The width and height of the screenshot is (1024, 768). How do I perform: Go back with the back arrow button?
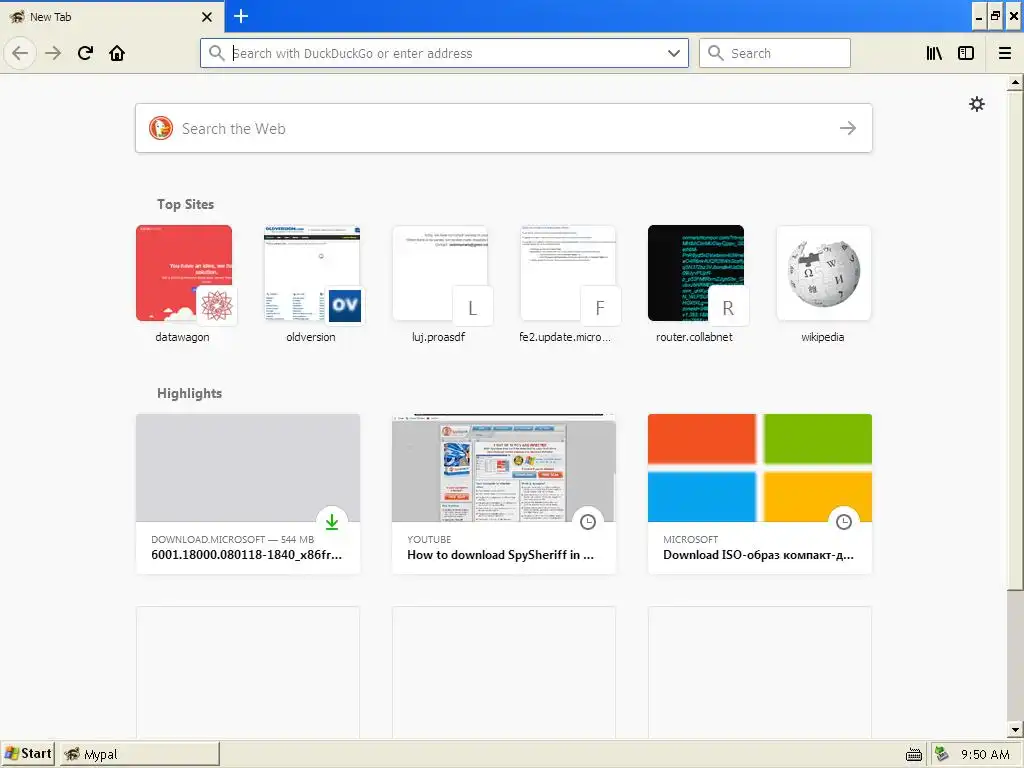pos(20,53)
